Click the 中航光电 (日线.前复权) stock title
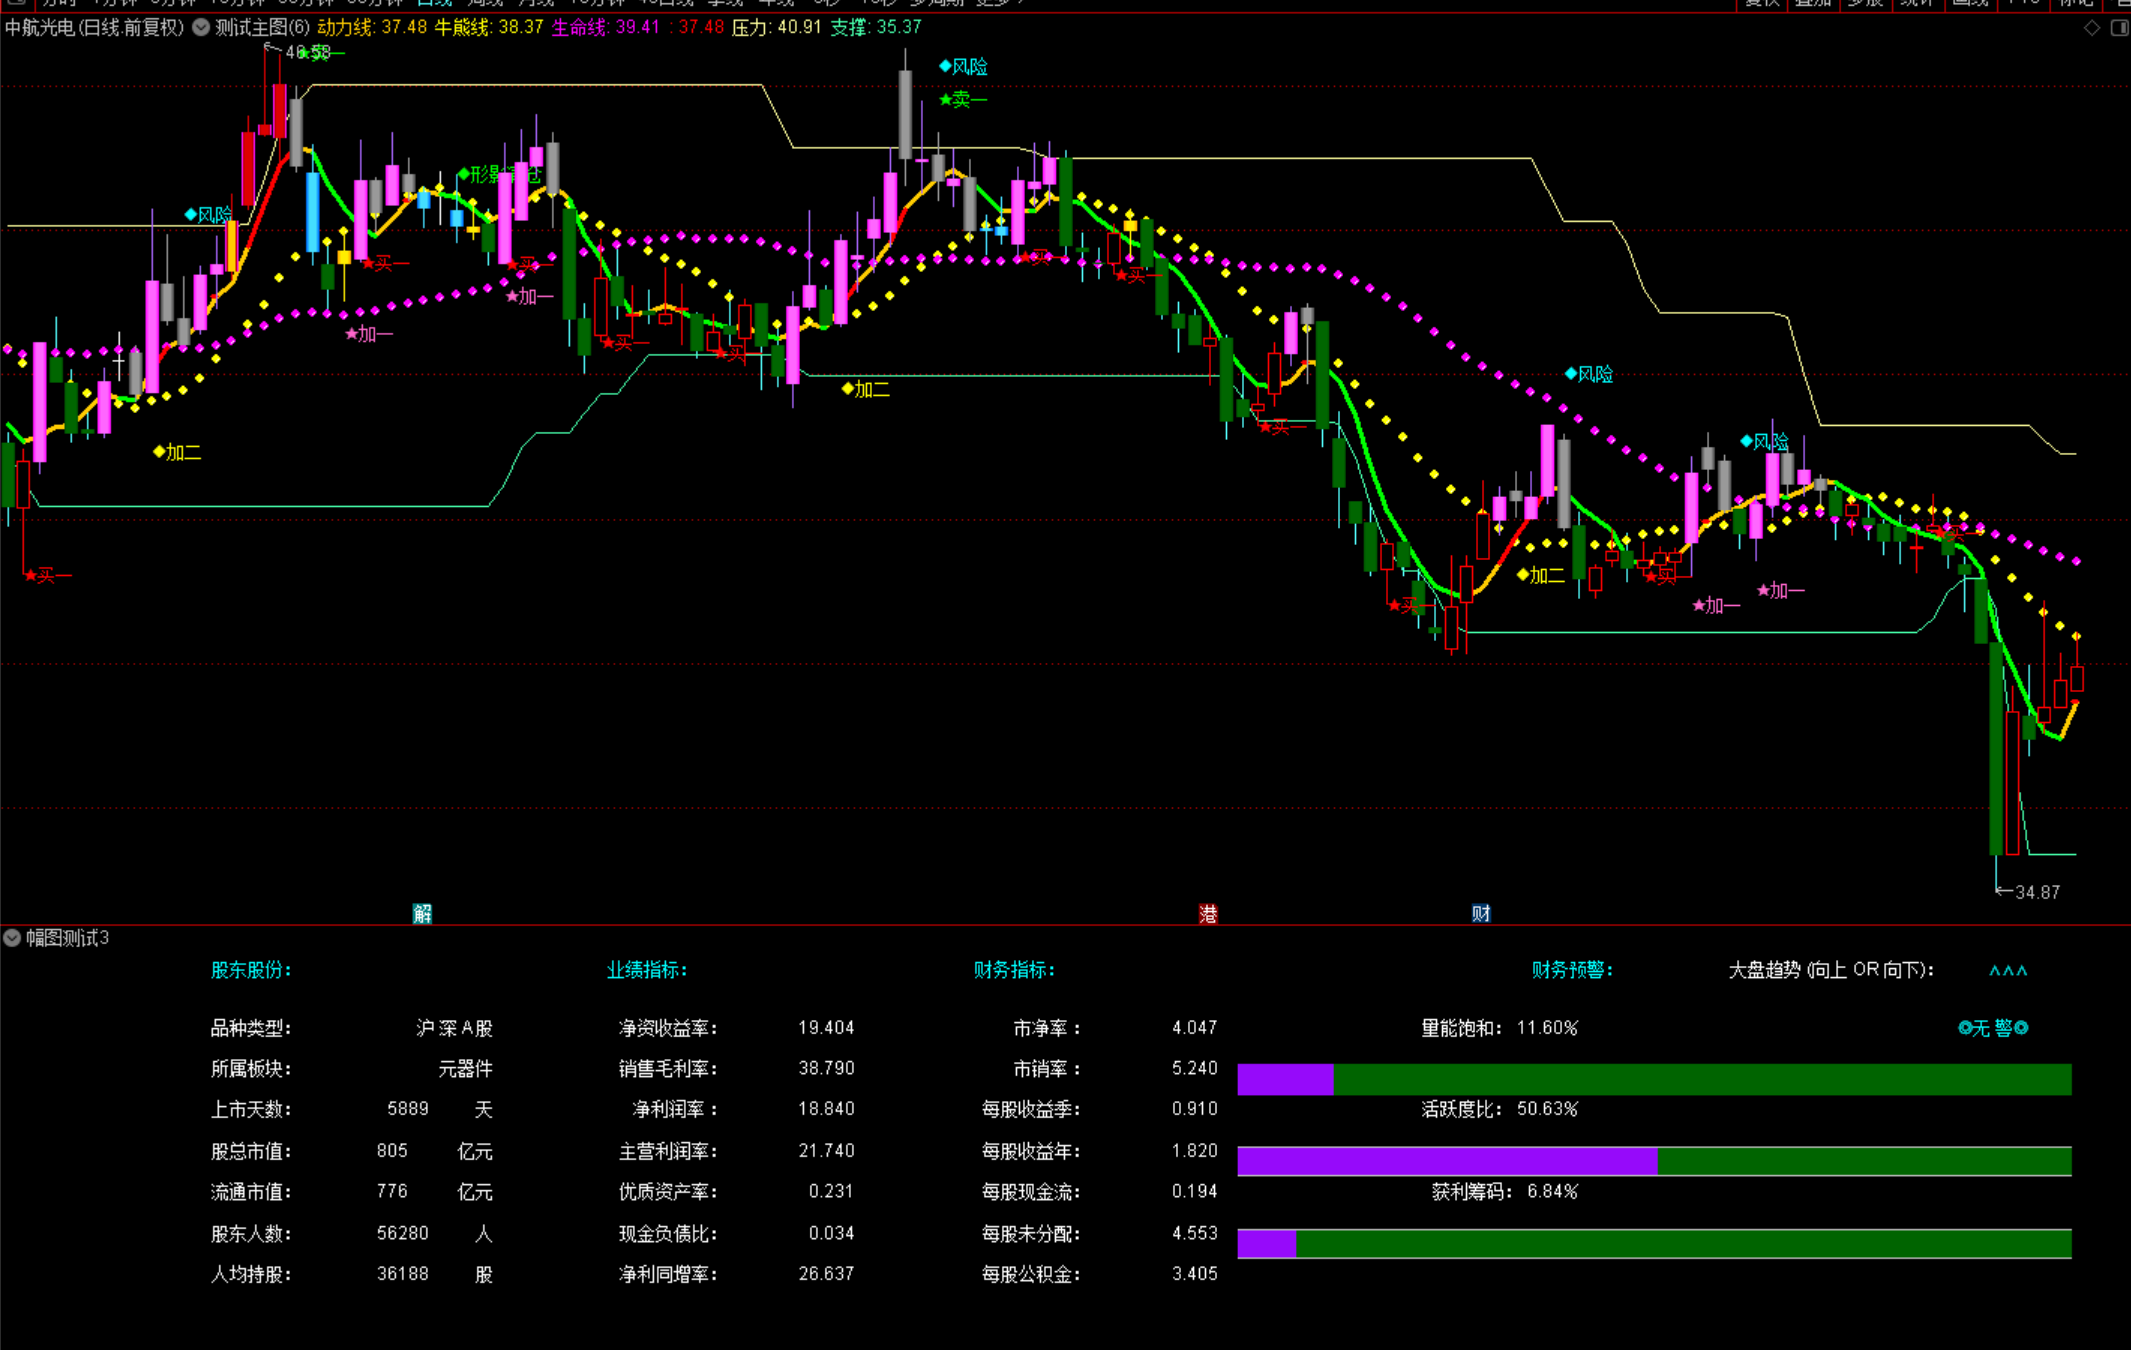Image resolution: width=2131 pixels, height=1350 pixels. click(95, 28)
